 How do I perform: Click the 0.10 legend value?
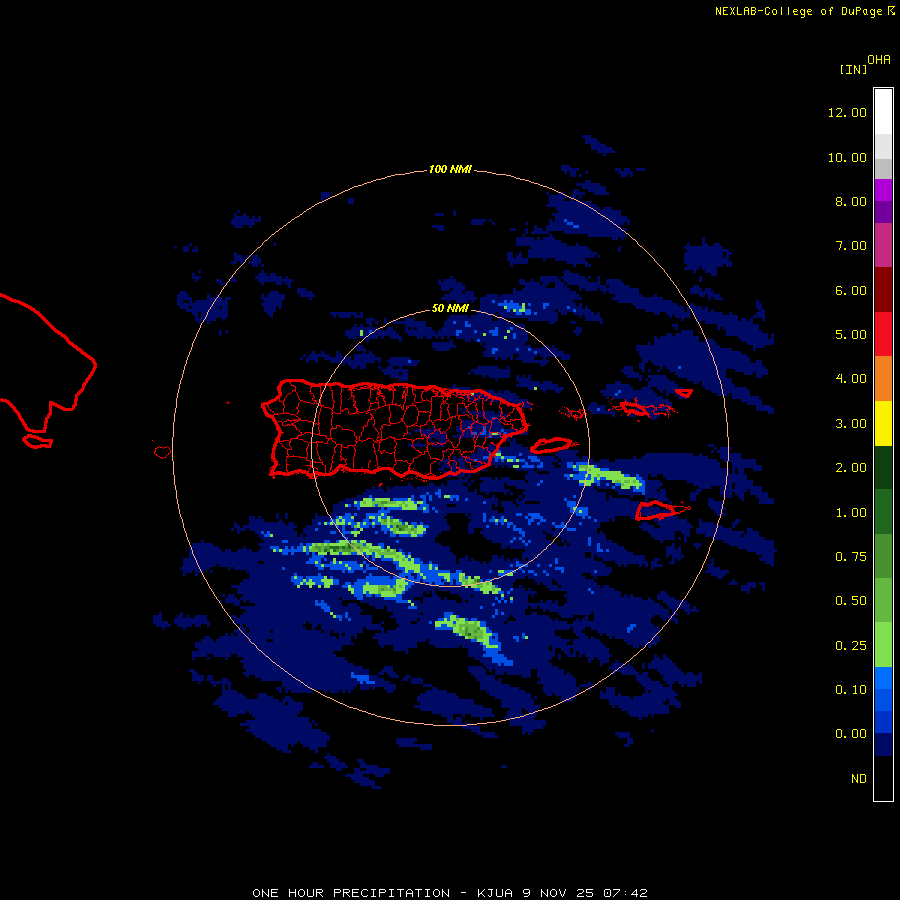click(x=851, y=690)
